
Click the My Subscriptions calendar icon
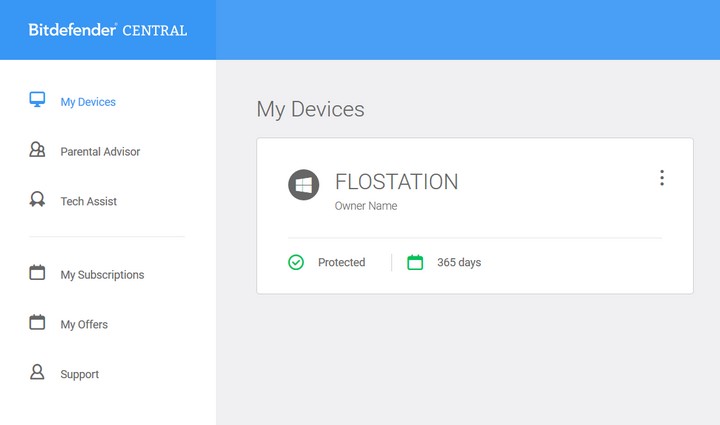click(x=38, y=273)
